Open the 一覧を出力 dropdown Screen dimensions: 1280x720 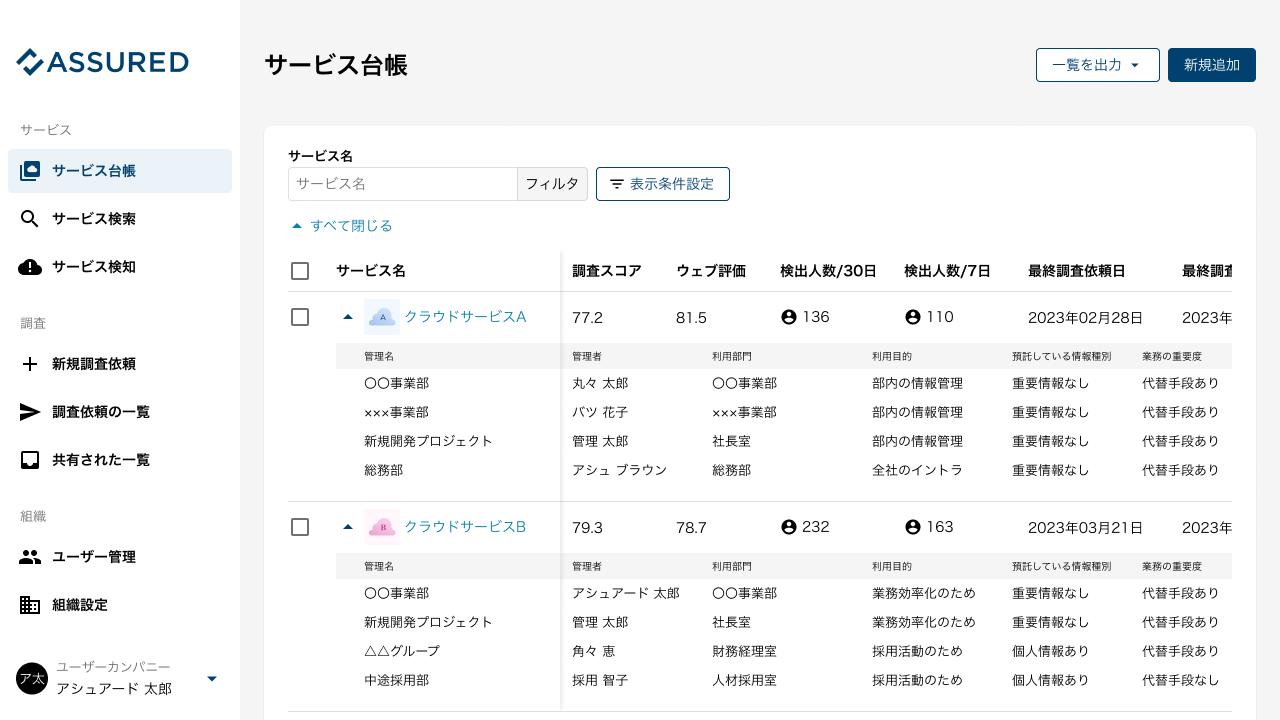(1097, 64)
